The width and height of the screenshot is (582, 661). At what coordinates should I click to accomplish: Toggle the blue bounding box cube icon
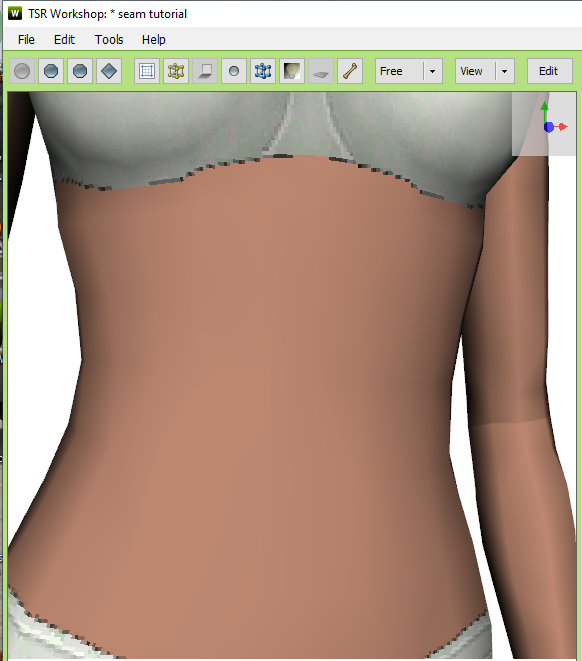263,71
